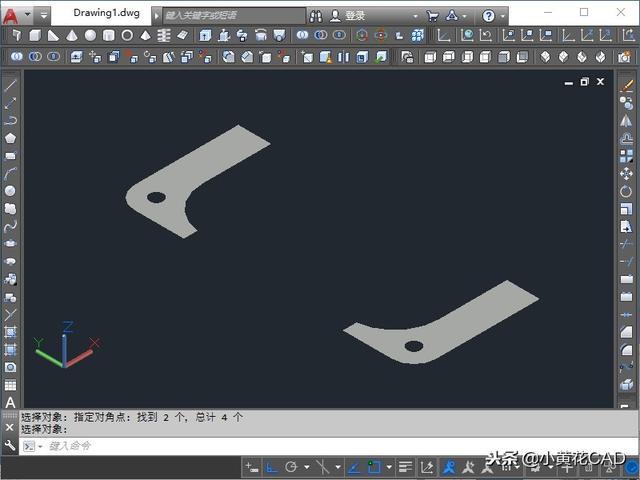
Task: Pick the Polygon draw tool
Action: [x=10, y=138]
